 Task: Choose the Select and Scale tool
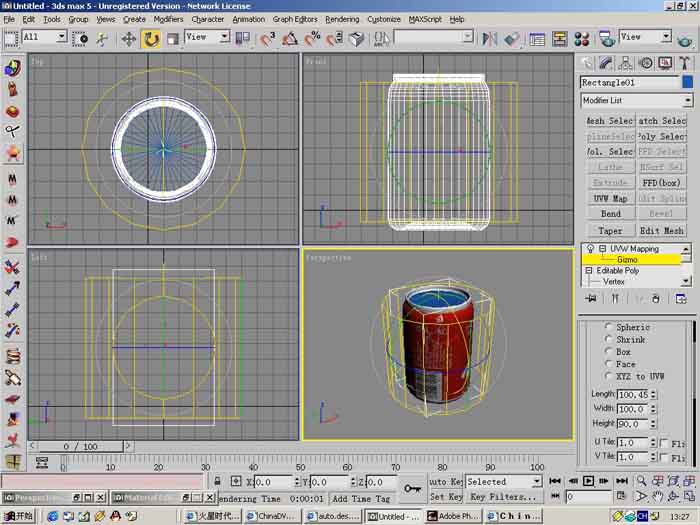(172, 39)
